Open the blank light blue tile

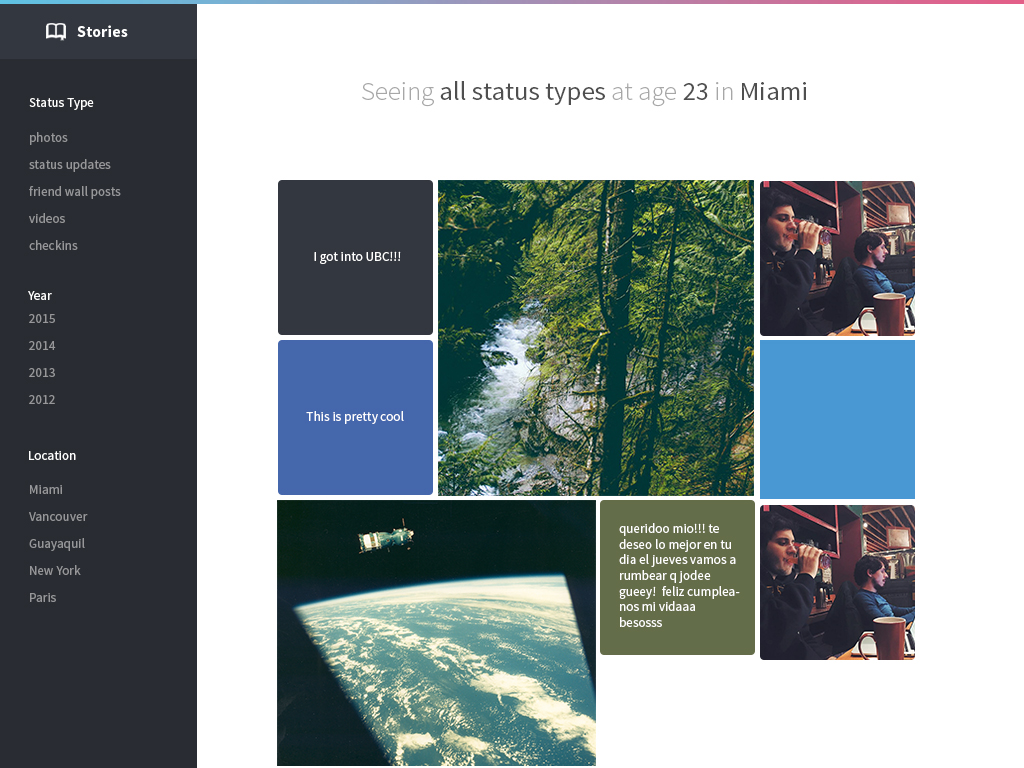pyautogui.click(x=837, y=419)
